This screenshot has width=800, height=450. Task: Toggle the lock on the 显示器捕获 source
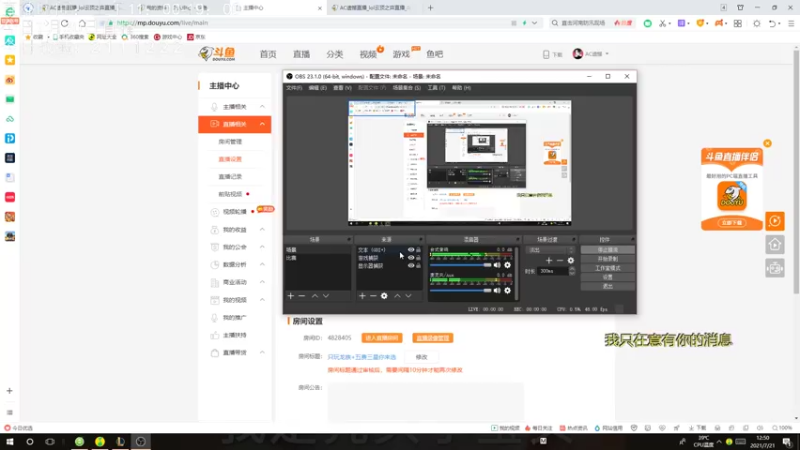(418, 266)
